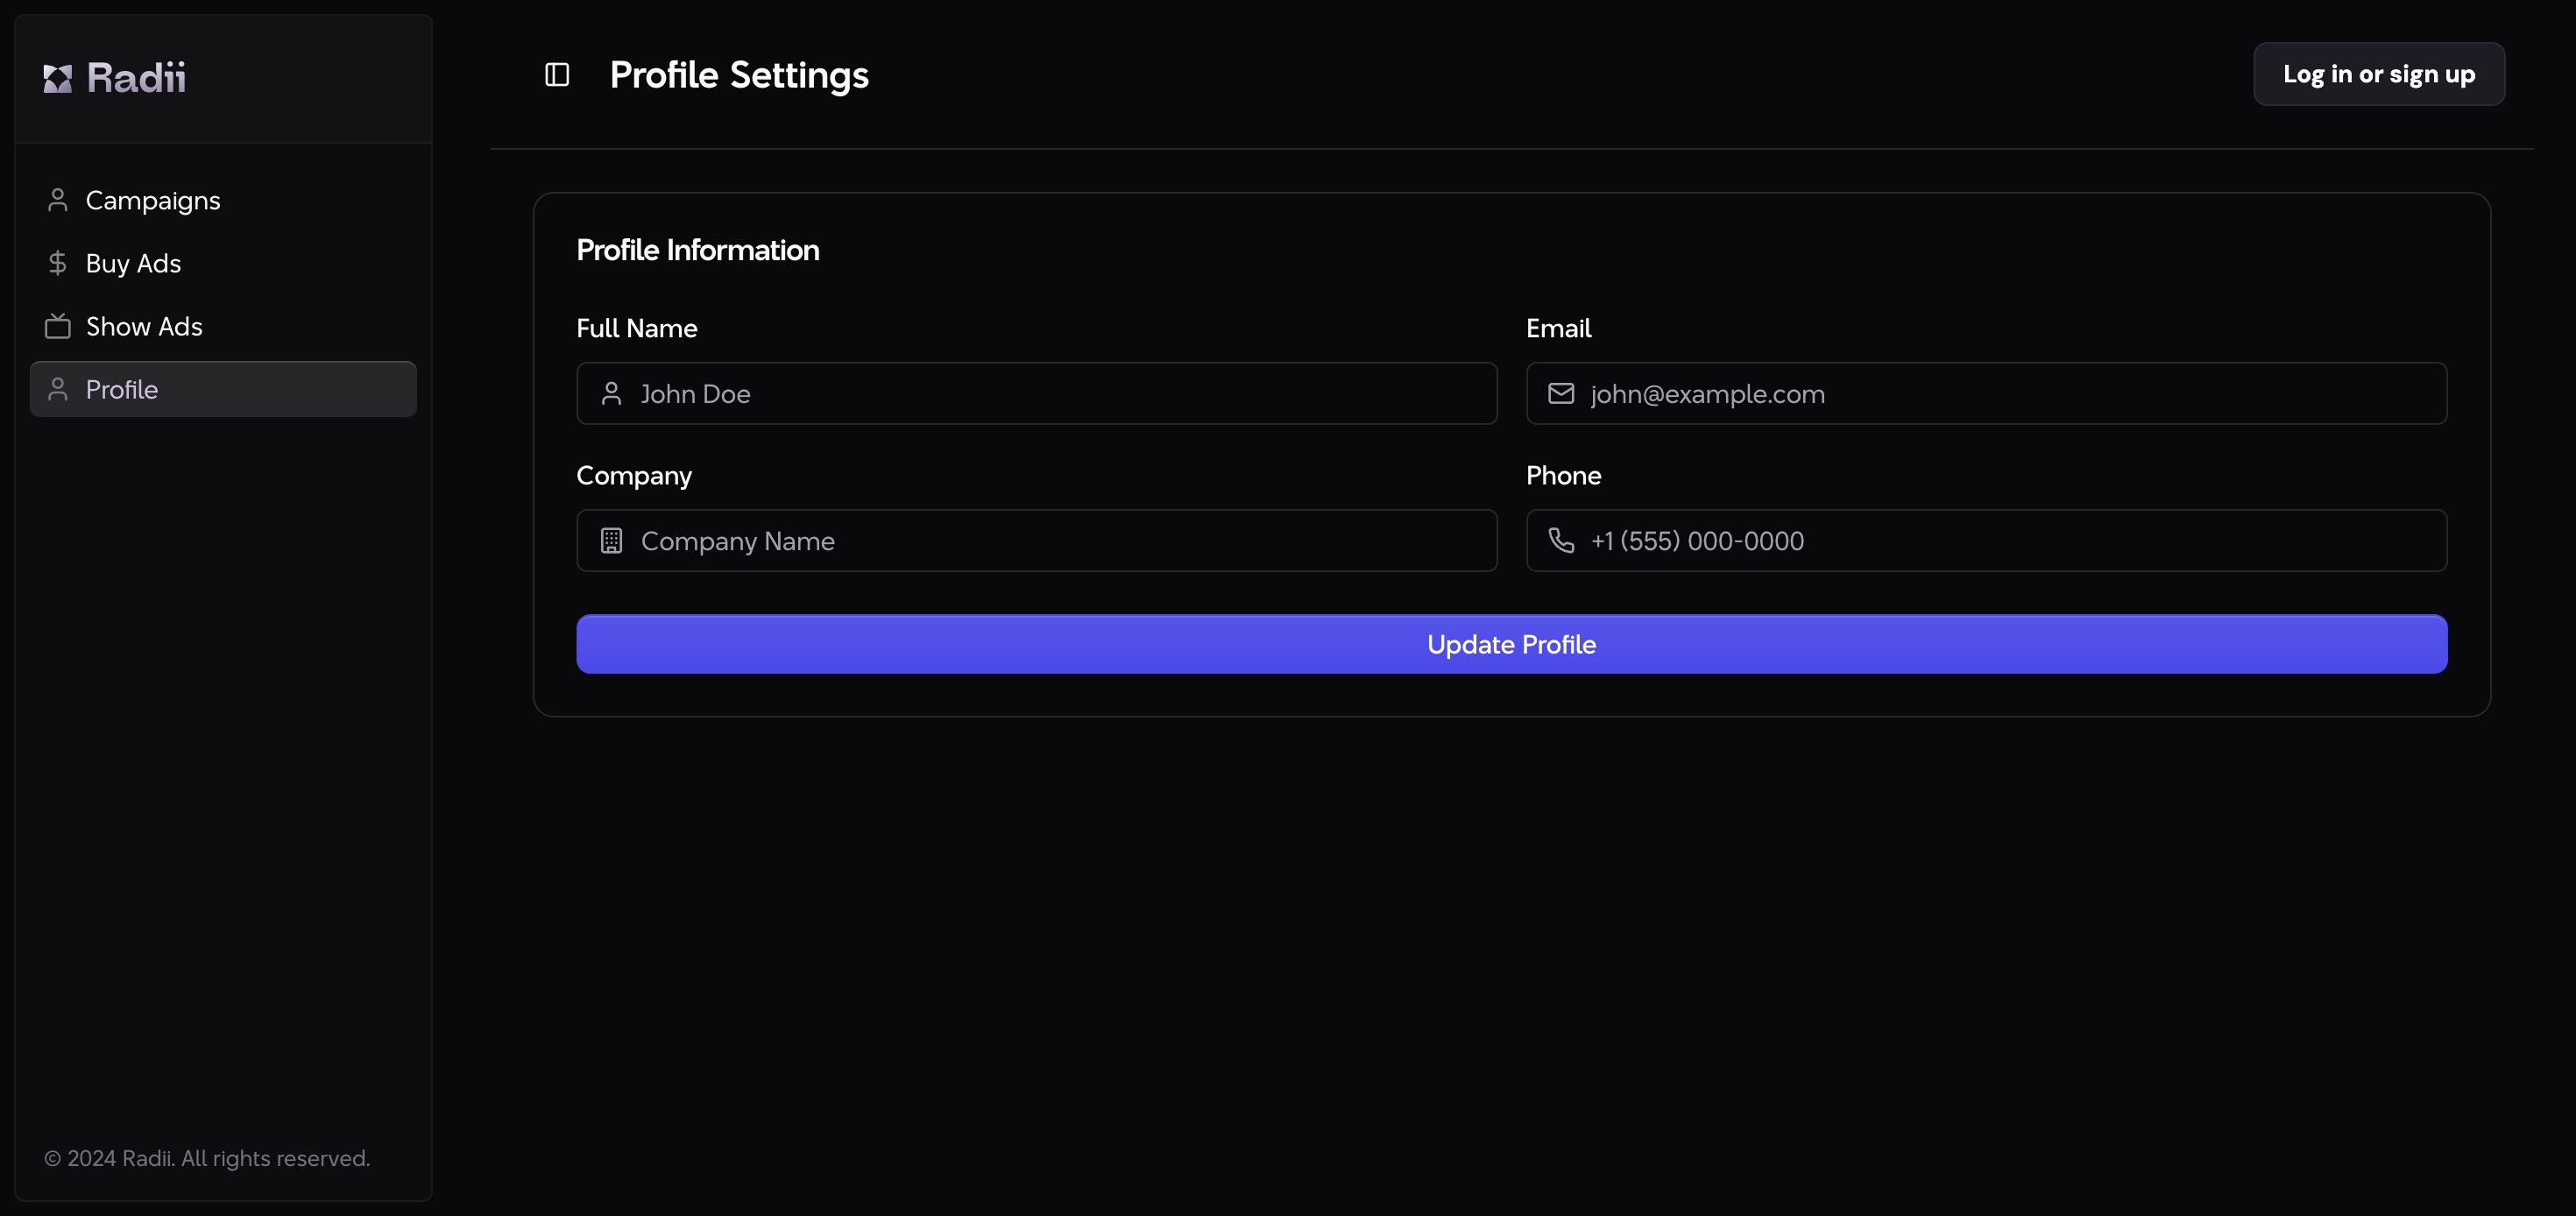Click the Profile person icon in sidebar
2576x1216 pixels.
tap(58, 388)
